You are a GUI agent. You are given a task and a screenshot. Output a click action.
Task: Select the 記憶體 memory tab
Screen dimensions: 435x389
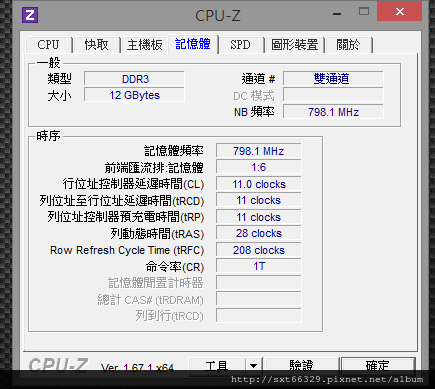(193, 44)
